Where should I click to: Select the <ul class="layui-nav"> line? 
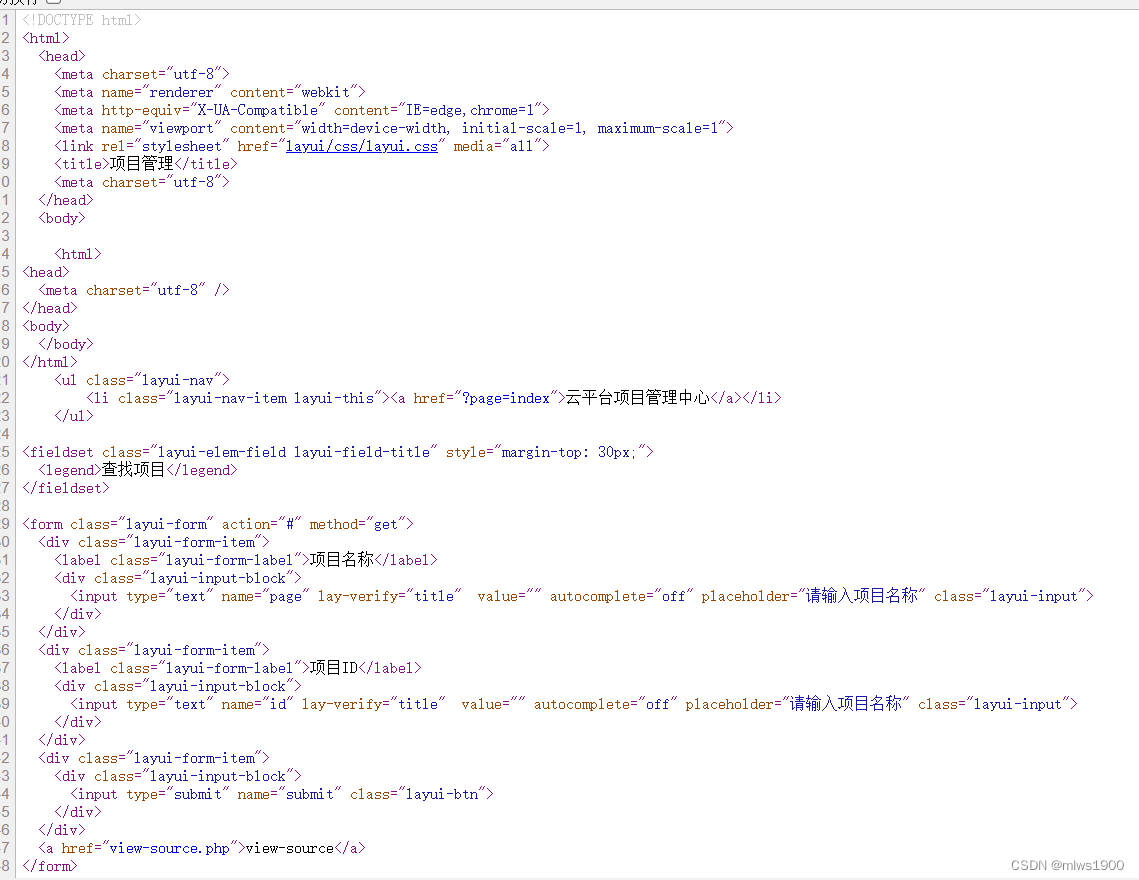(142, 380)
